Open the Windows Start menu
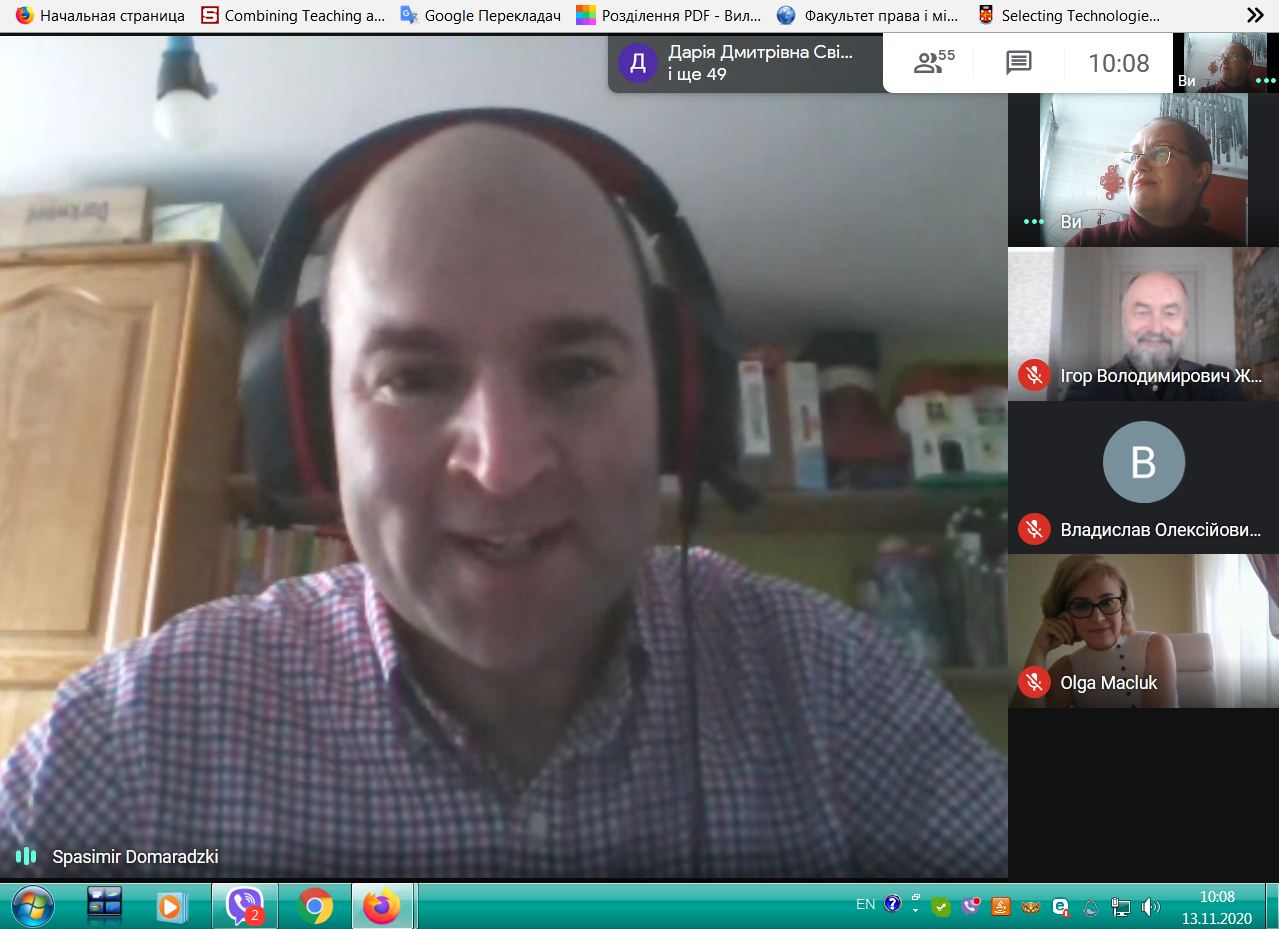This screenshot has height=929, width=1279. click(x=33, y=906)
